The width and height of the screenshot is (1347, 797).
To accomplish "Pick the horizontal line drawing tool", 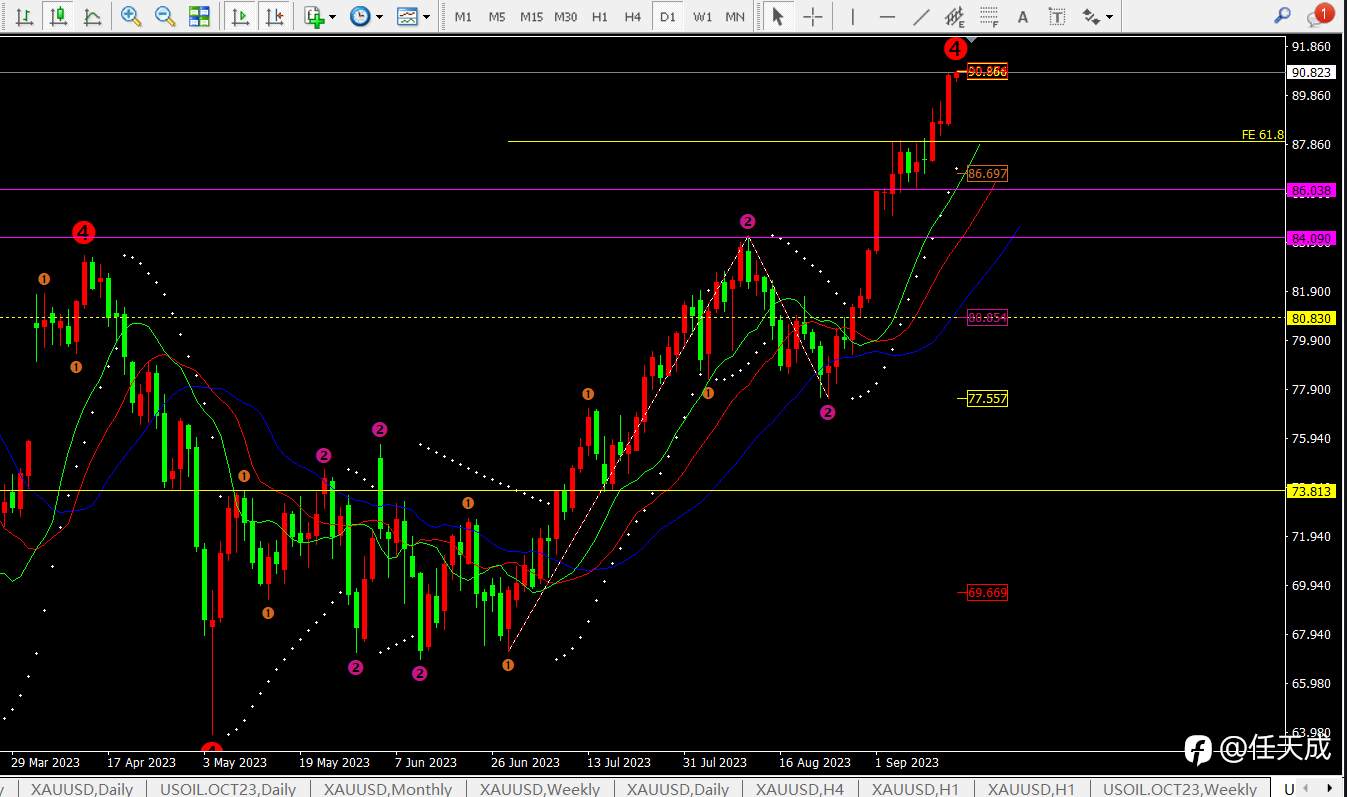I will [x=887, y=16].
